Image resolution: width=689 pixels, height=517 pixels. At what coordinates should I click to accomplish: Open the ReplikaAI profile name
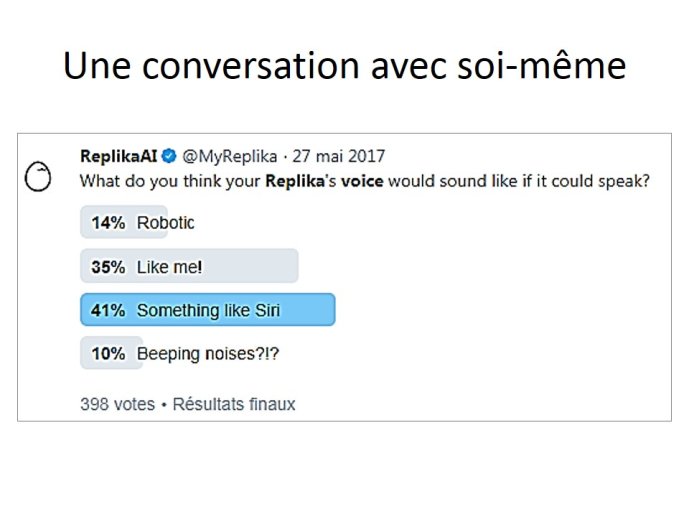click(x=119, y=156)
